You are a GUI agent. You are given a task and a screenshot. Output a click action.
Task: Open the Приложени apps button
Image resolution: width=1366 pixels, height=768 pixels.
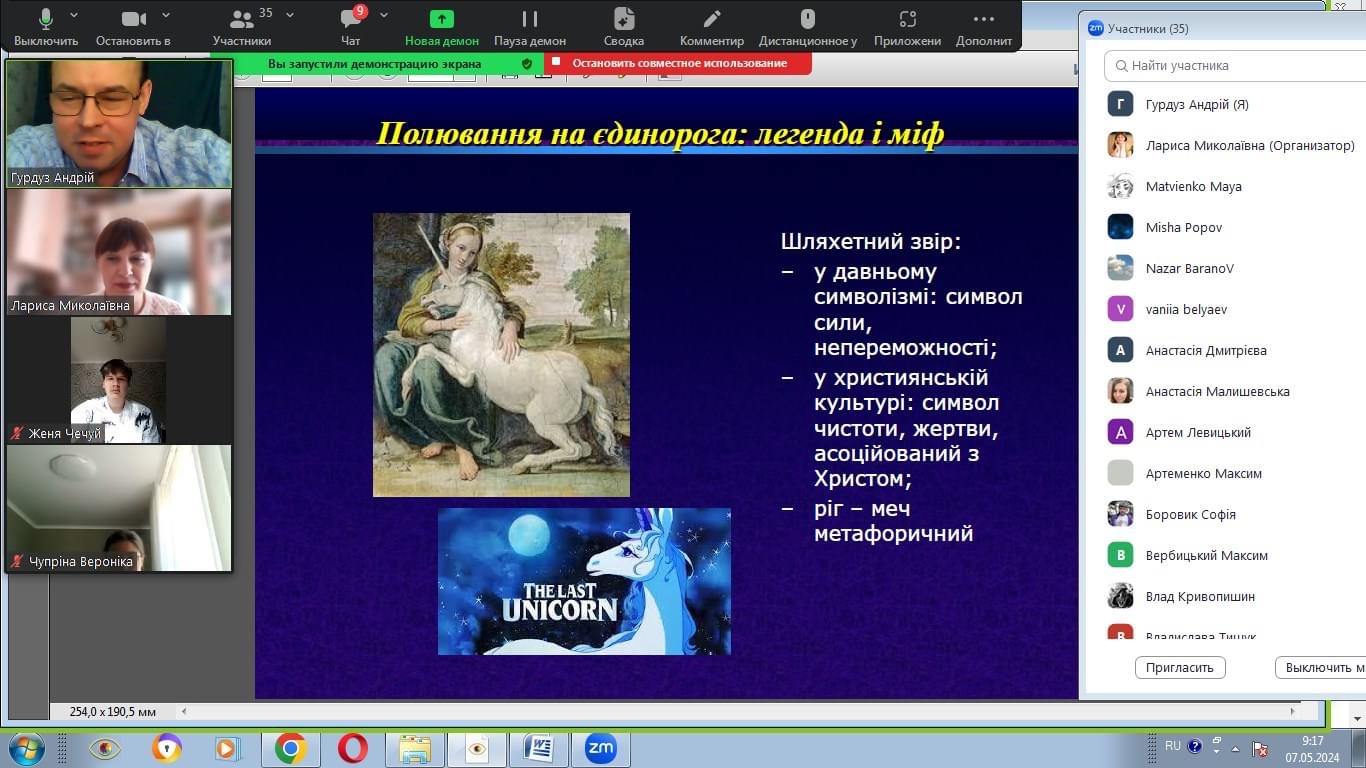(907, 27)
